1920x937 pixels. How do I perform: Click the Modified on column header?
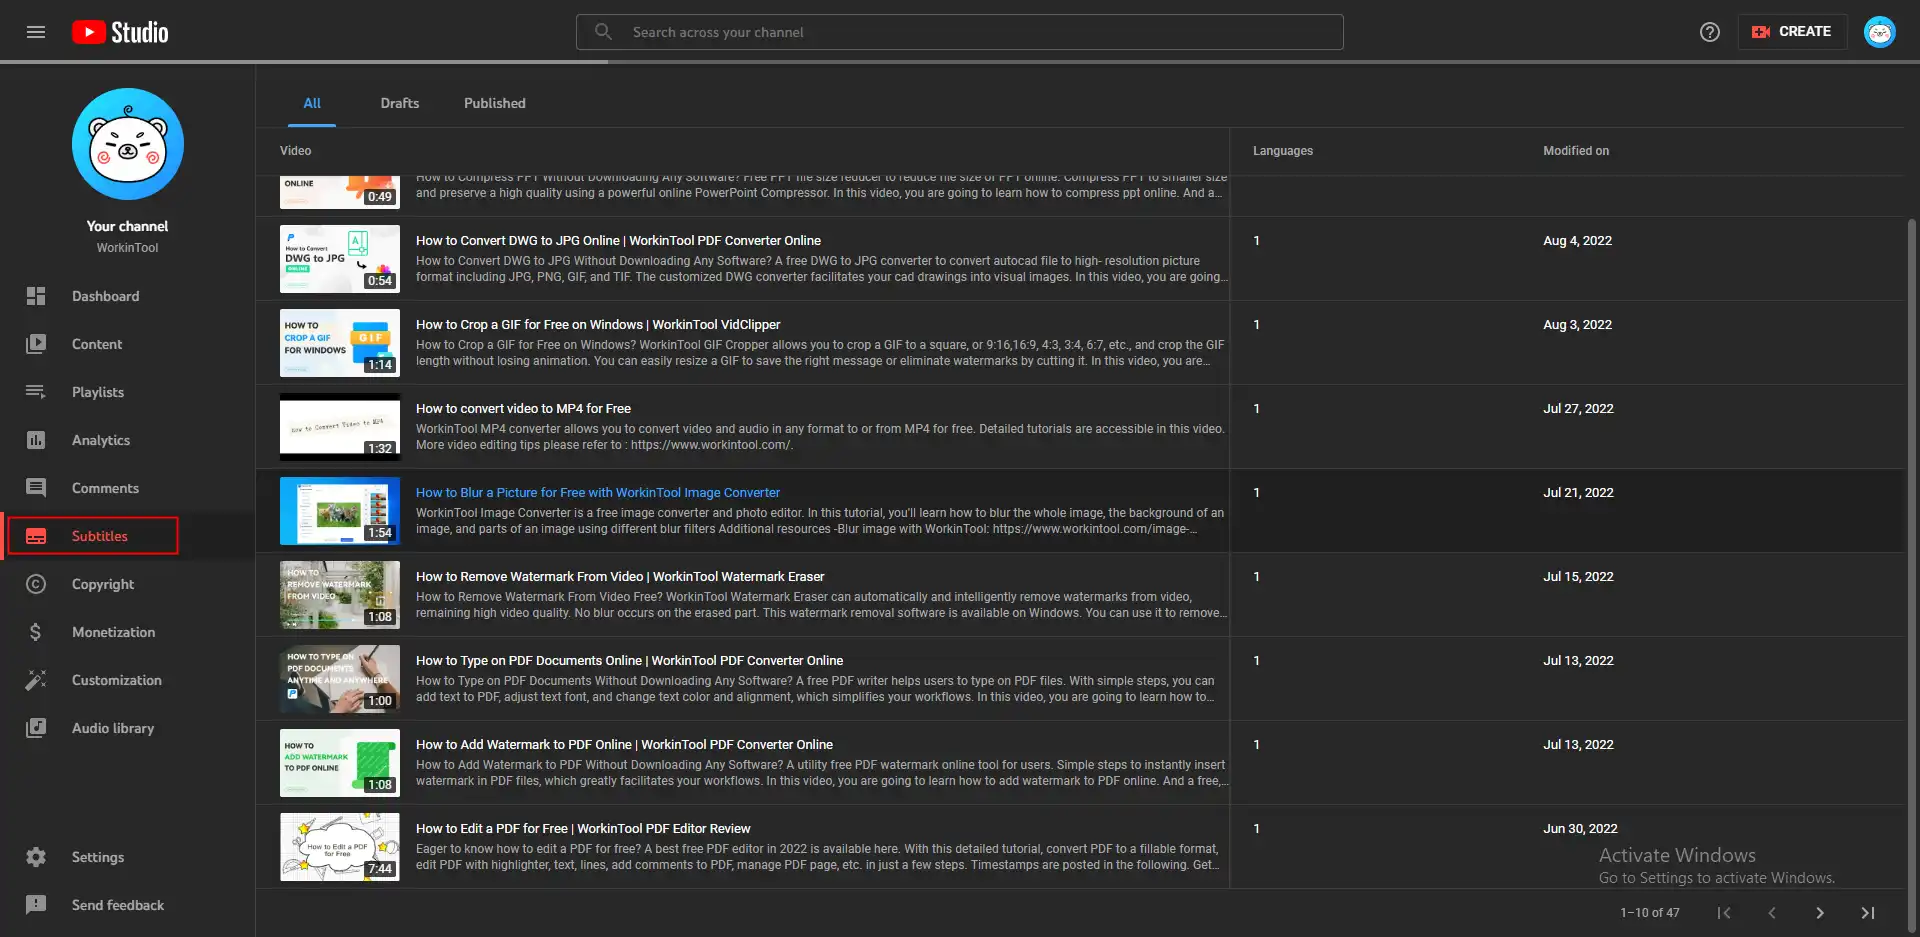[1576, 151]
